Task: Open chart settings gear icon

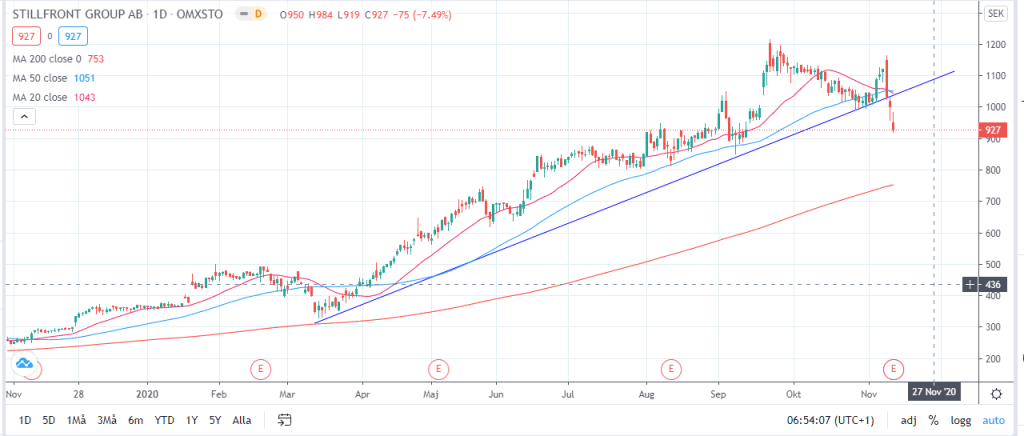Action: click(995, 393)
